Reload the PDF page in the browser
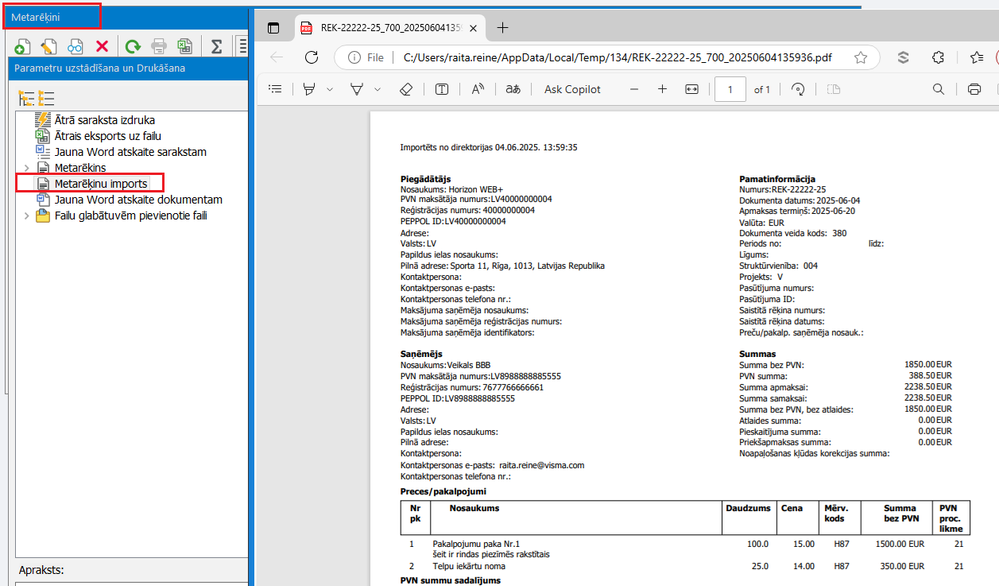Image resolution: width=999 pixels, height=586 pixels. [312, 57]
